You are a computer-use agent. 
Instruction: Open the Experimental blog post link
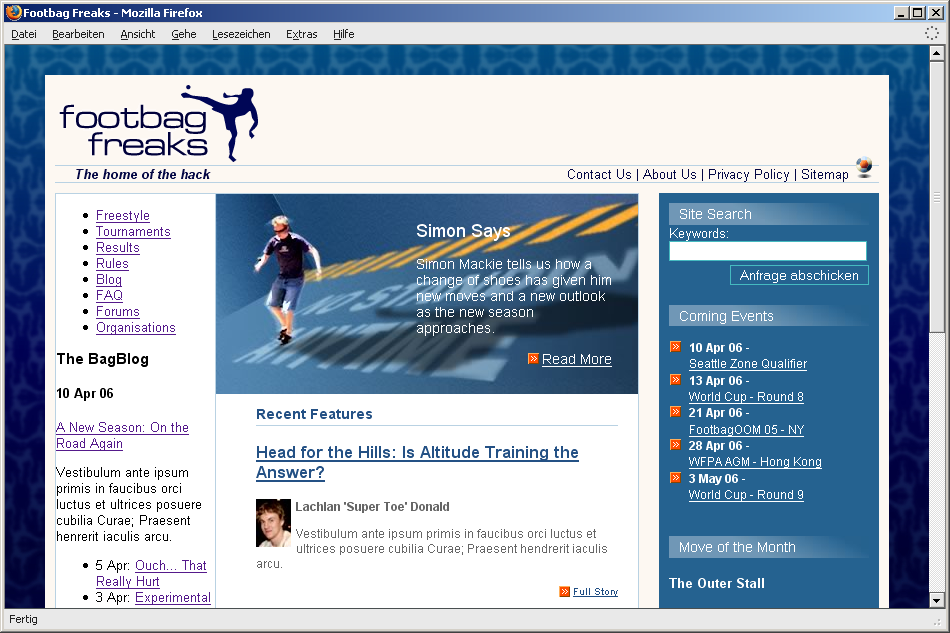(x=173, y=598)
